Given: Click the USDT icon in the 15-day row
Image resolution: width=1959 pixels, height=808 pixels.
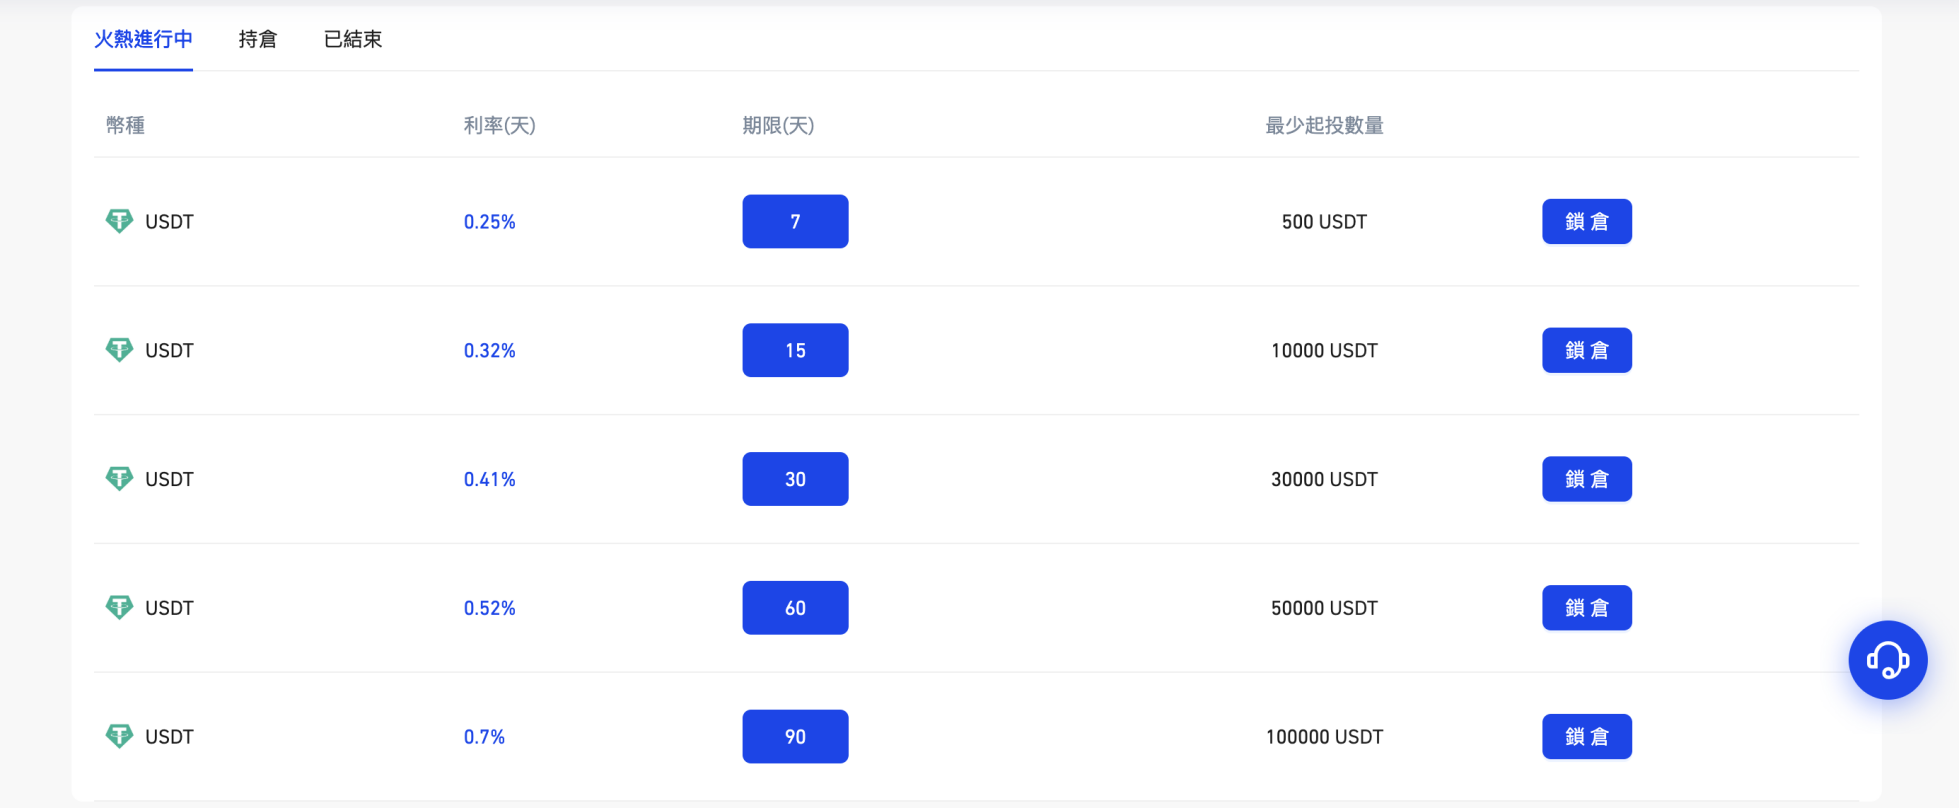Looking at the screenshot, I should (x=119, y=350).
